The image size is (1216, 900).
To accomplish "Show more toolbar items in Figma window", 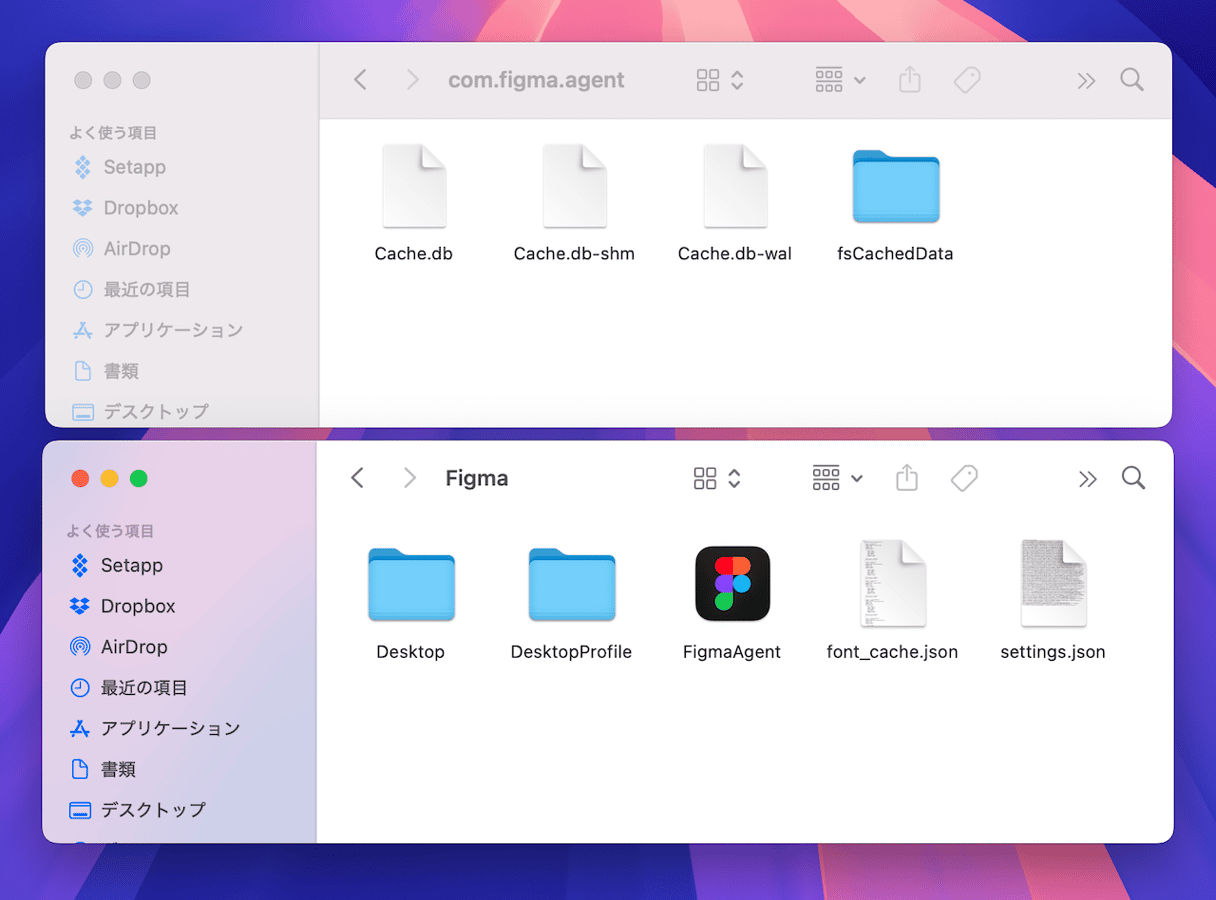I will pyautogui.click(x=1088, y=479).
